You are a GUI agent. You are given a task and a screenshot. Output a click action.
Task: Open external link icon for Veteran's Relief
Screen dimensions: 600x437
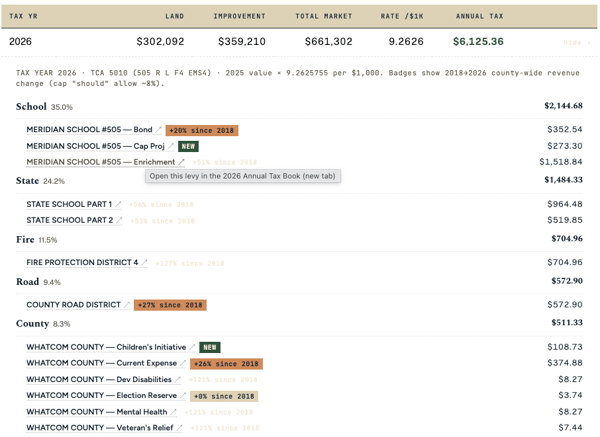point(179,428)
